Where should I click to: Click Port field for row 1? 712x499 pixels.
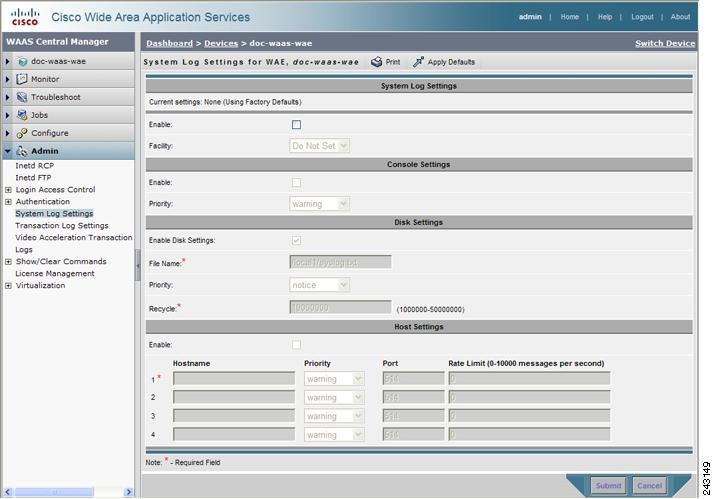pos(413,378)
